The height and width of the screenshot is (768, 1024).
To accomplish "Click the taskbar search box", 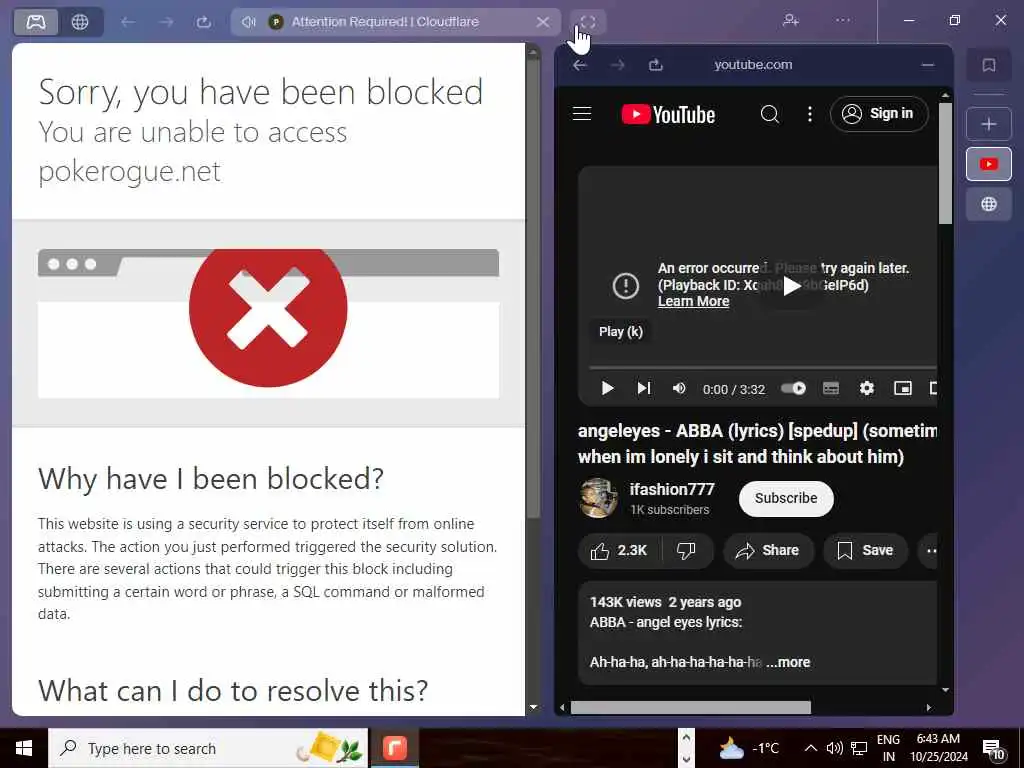I will tap(208, 748).
